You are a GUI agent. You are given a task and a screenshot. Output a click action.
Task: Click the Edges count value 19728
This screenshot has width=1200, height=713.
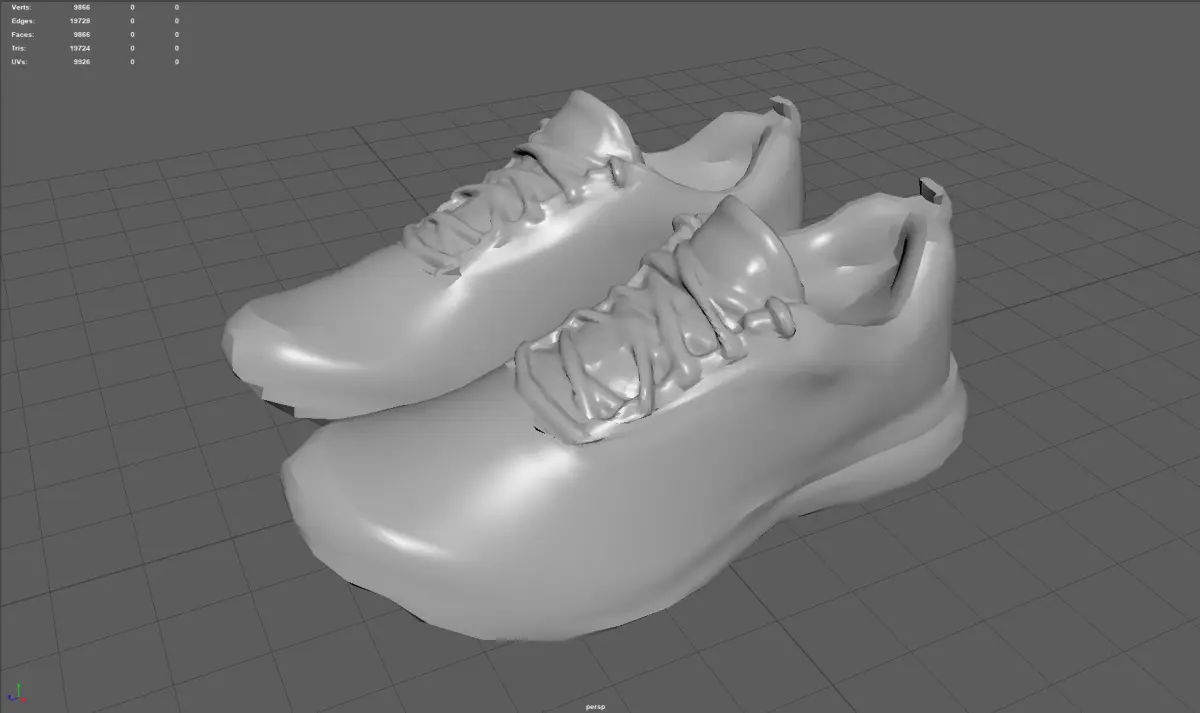(x=80, y=21)
